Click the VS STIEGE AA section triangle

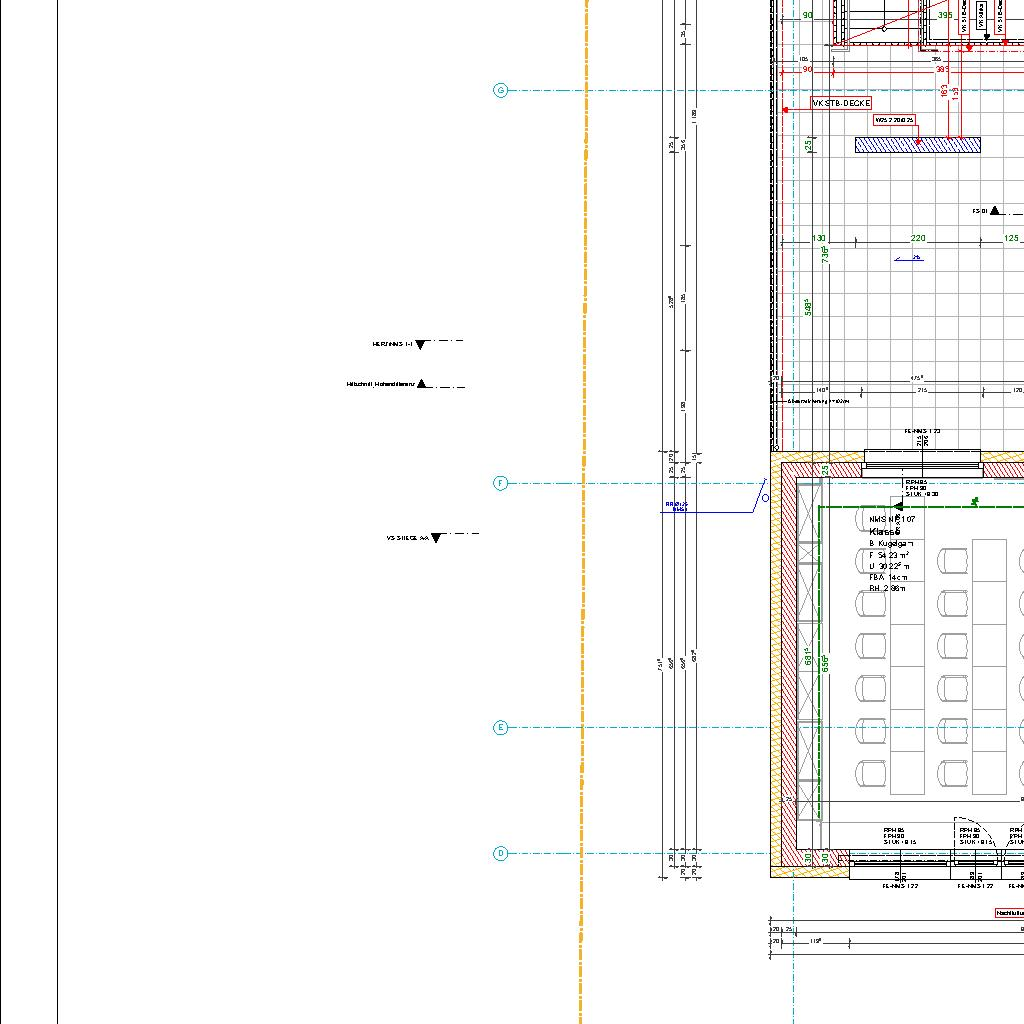coord(436,538)
